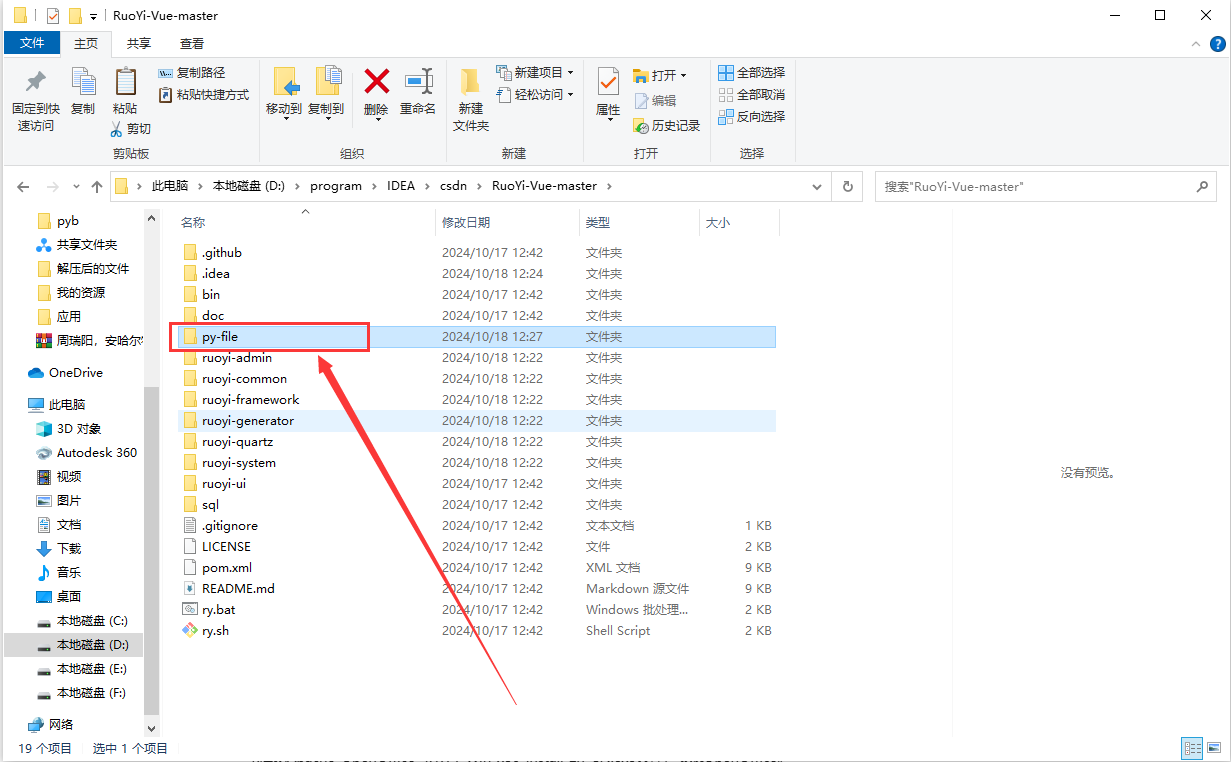
Task: Click 全部选择 in the ribbon
Action: [x=752, y=73]
